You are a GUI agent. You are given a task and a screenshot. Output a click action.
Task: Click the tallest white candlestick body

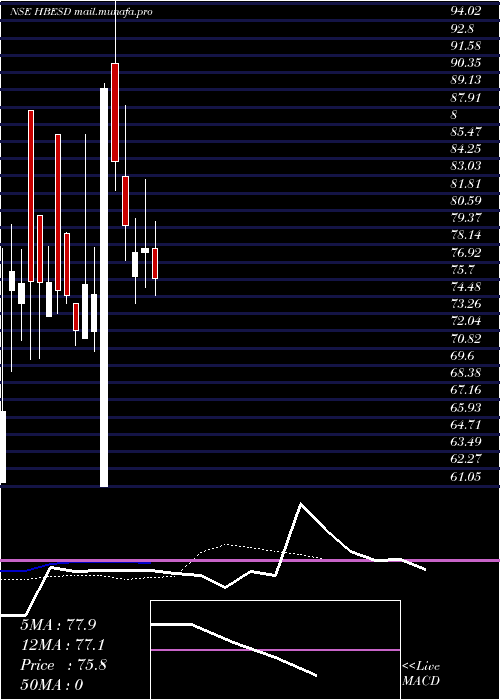point(104,287)
